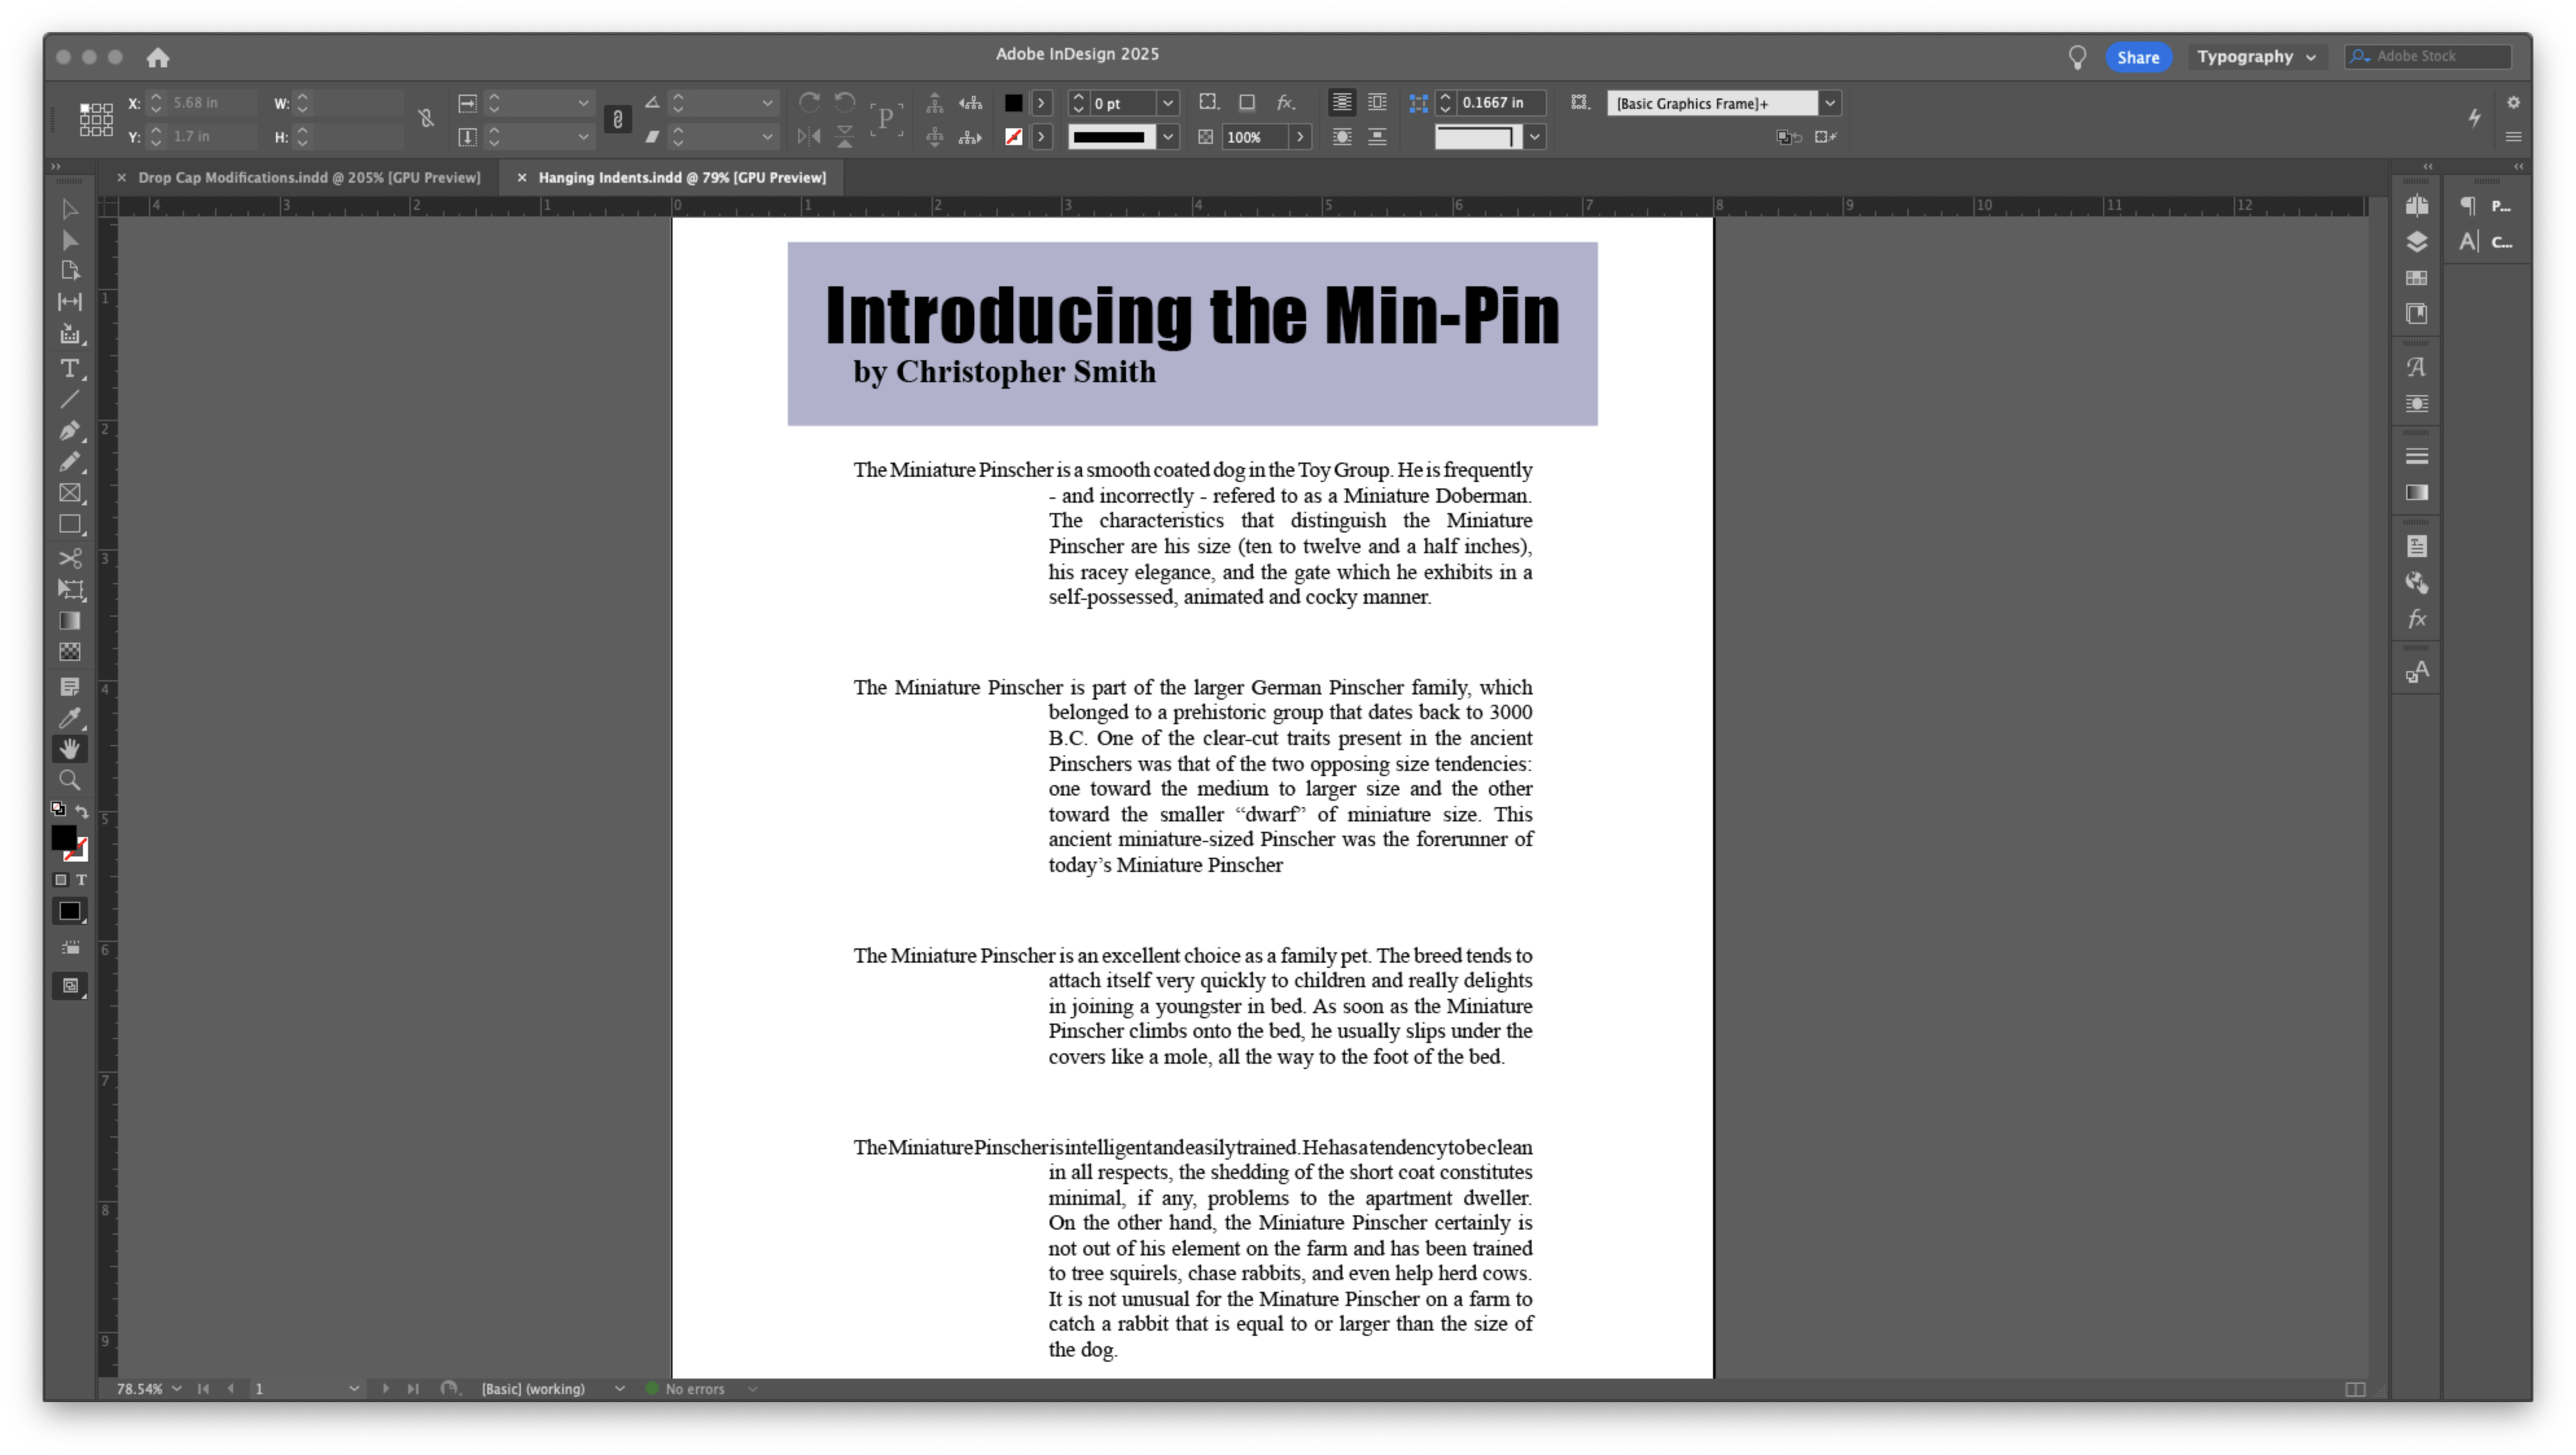Toggle constrain width and height proportions

click(426, 119)
